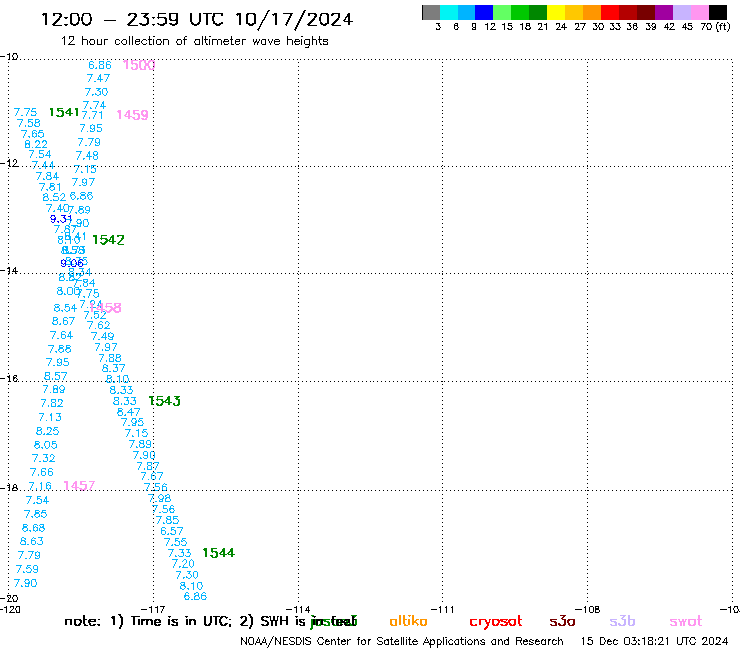This screenshot has width=740, height=650.
Task: Click the 8.67 wave height value
Action: pos(63,321)
